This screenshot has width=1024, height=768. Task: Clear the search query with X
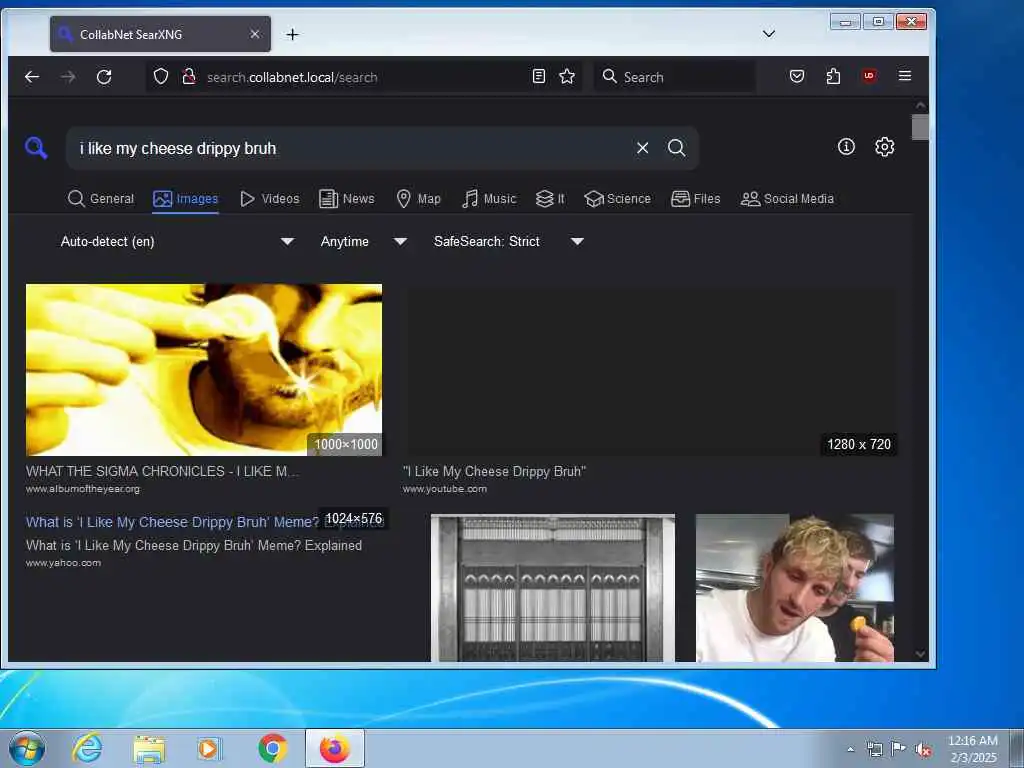pyautogui.click(x=643, y=148)
